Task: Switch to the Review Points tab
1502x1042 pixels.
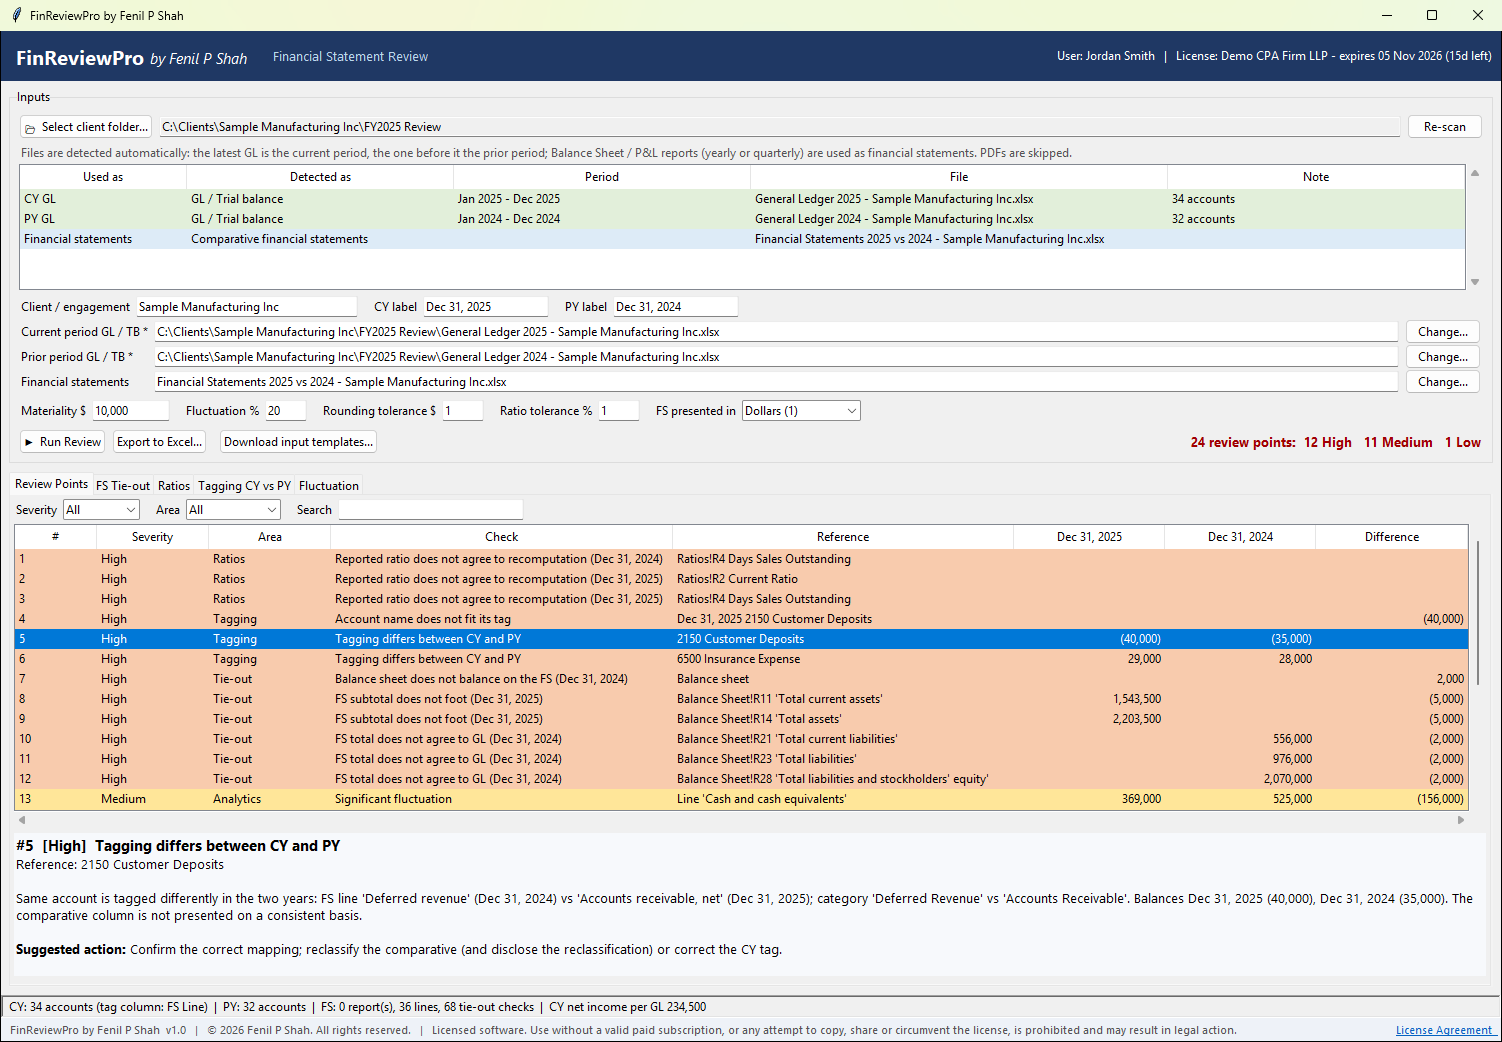Action: click(x=51, y=484)
